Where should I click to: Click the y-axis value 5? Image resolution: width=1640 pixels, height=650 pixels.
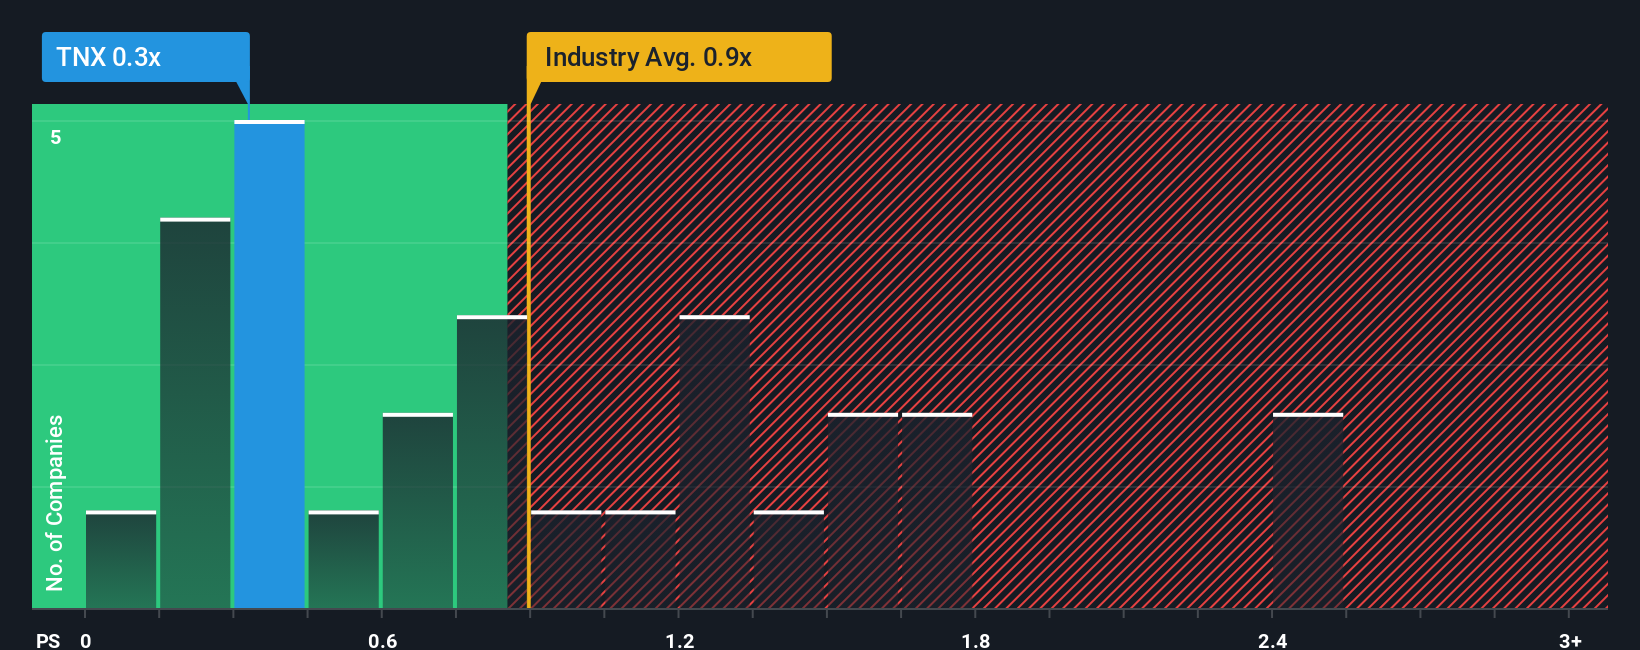click(56, 137)
